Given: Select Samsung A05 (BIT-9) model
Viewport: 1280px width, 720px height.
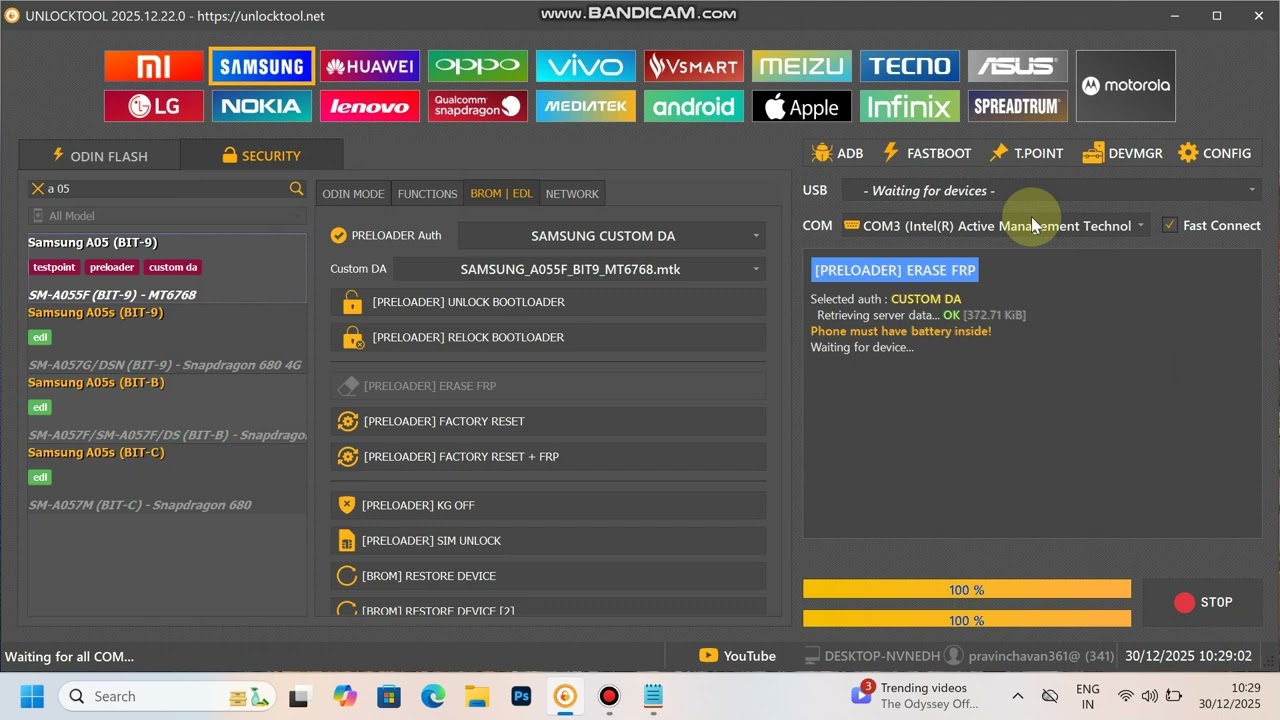Looking at the screenshot, I should coord(167,268).
